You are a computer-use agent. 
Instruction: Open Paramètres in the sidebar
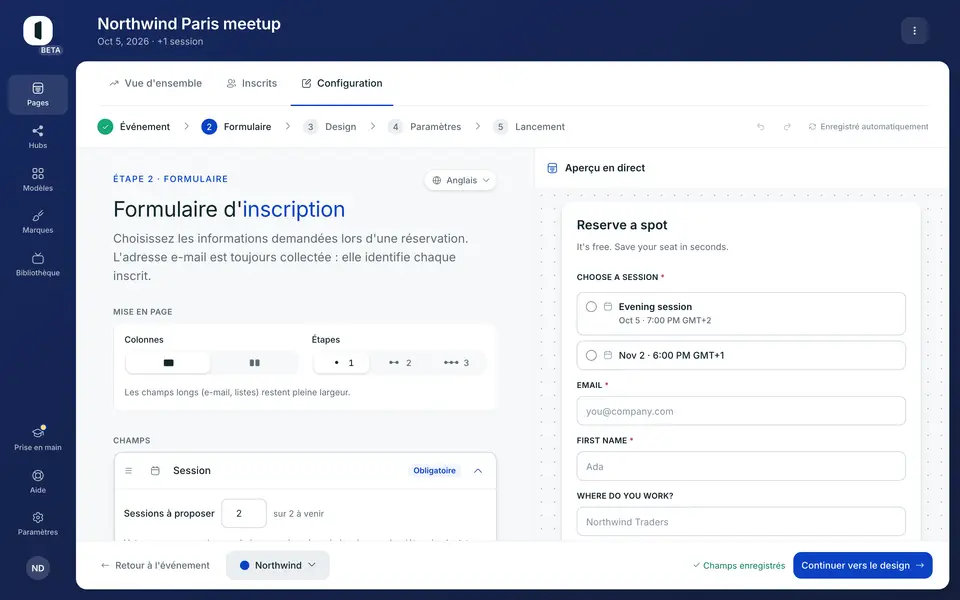point(38,524)
